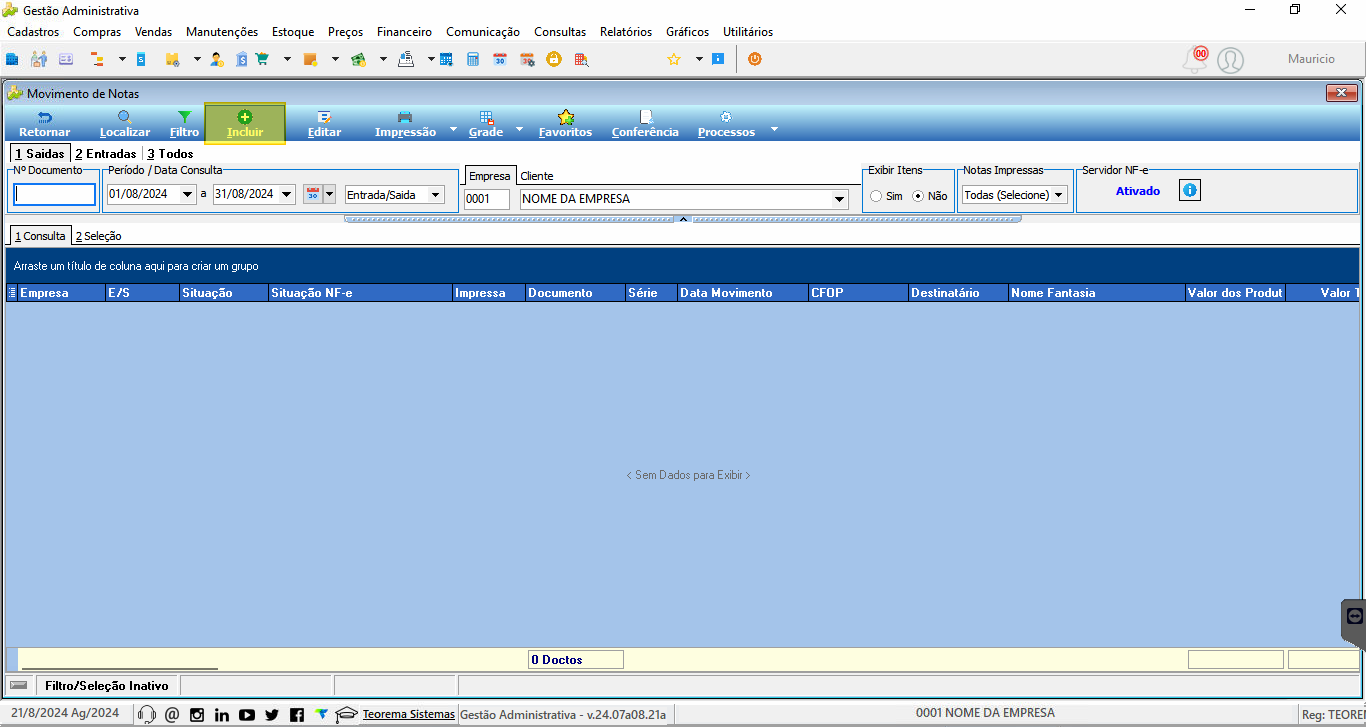
Task: Click the support headset icon in status bar
Action: tap(147, 714)
